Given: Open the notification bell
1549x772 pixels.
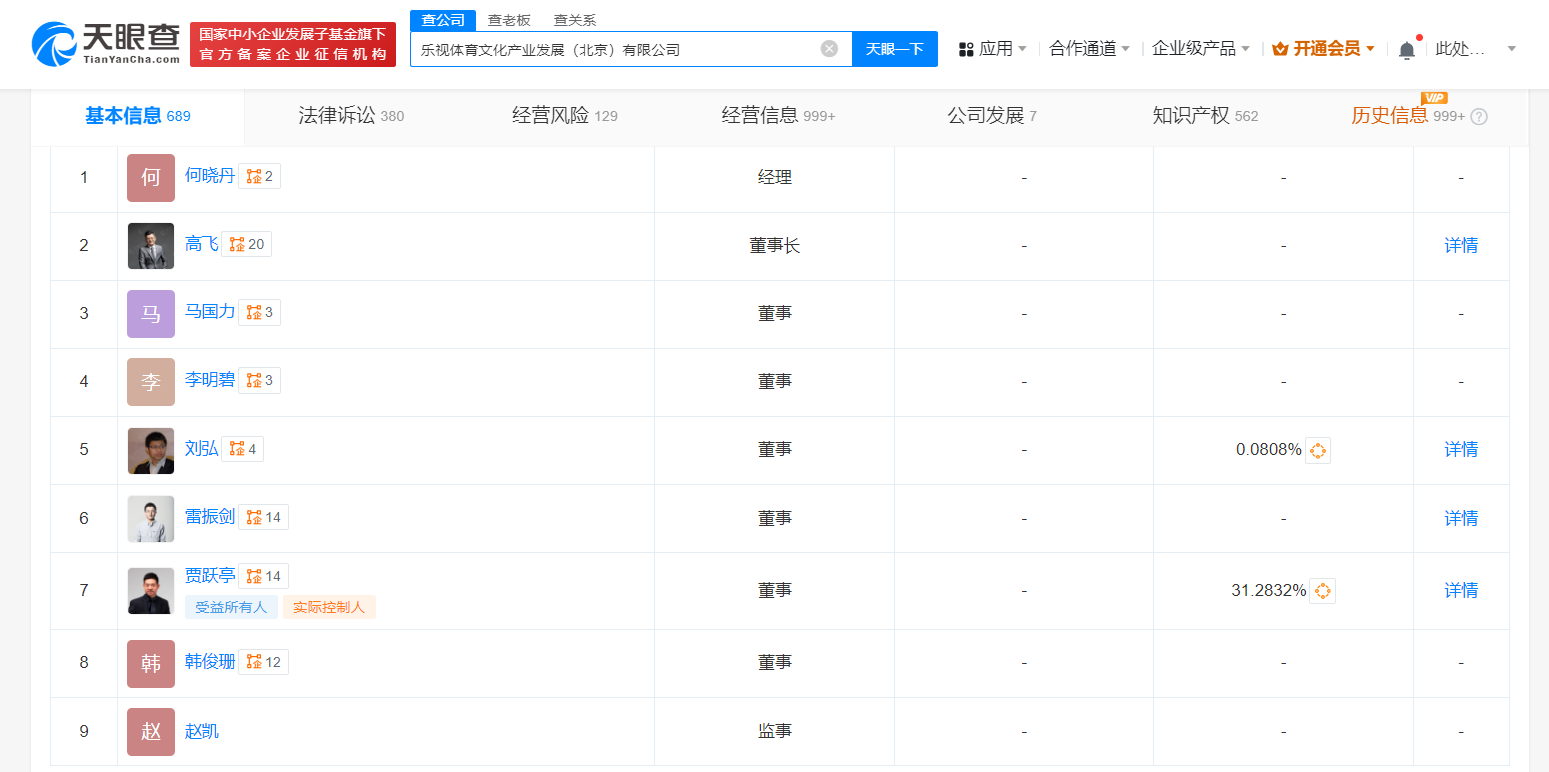Looking at the screenshot, I should click(x=1407, y=50).
